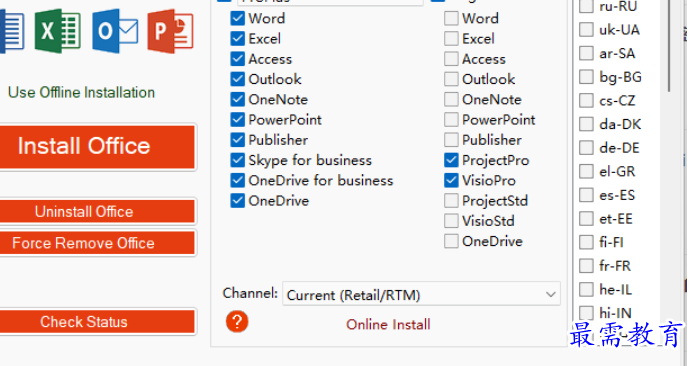Check the ru-RU language checkbox
691x366 pixels.
[x=586, y=6]
